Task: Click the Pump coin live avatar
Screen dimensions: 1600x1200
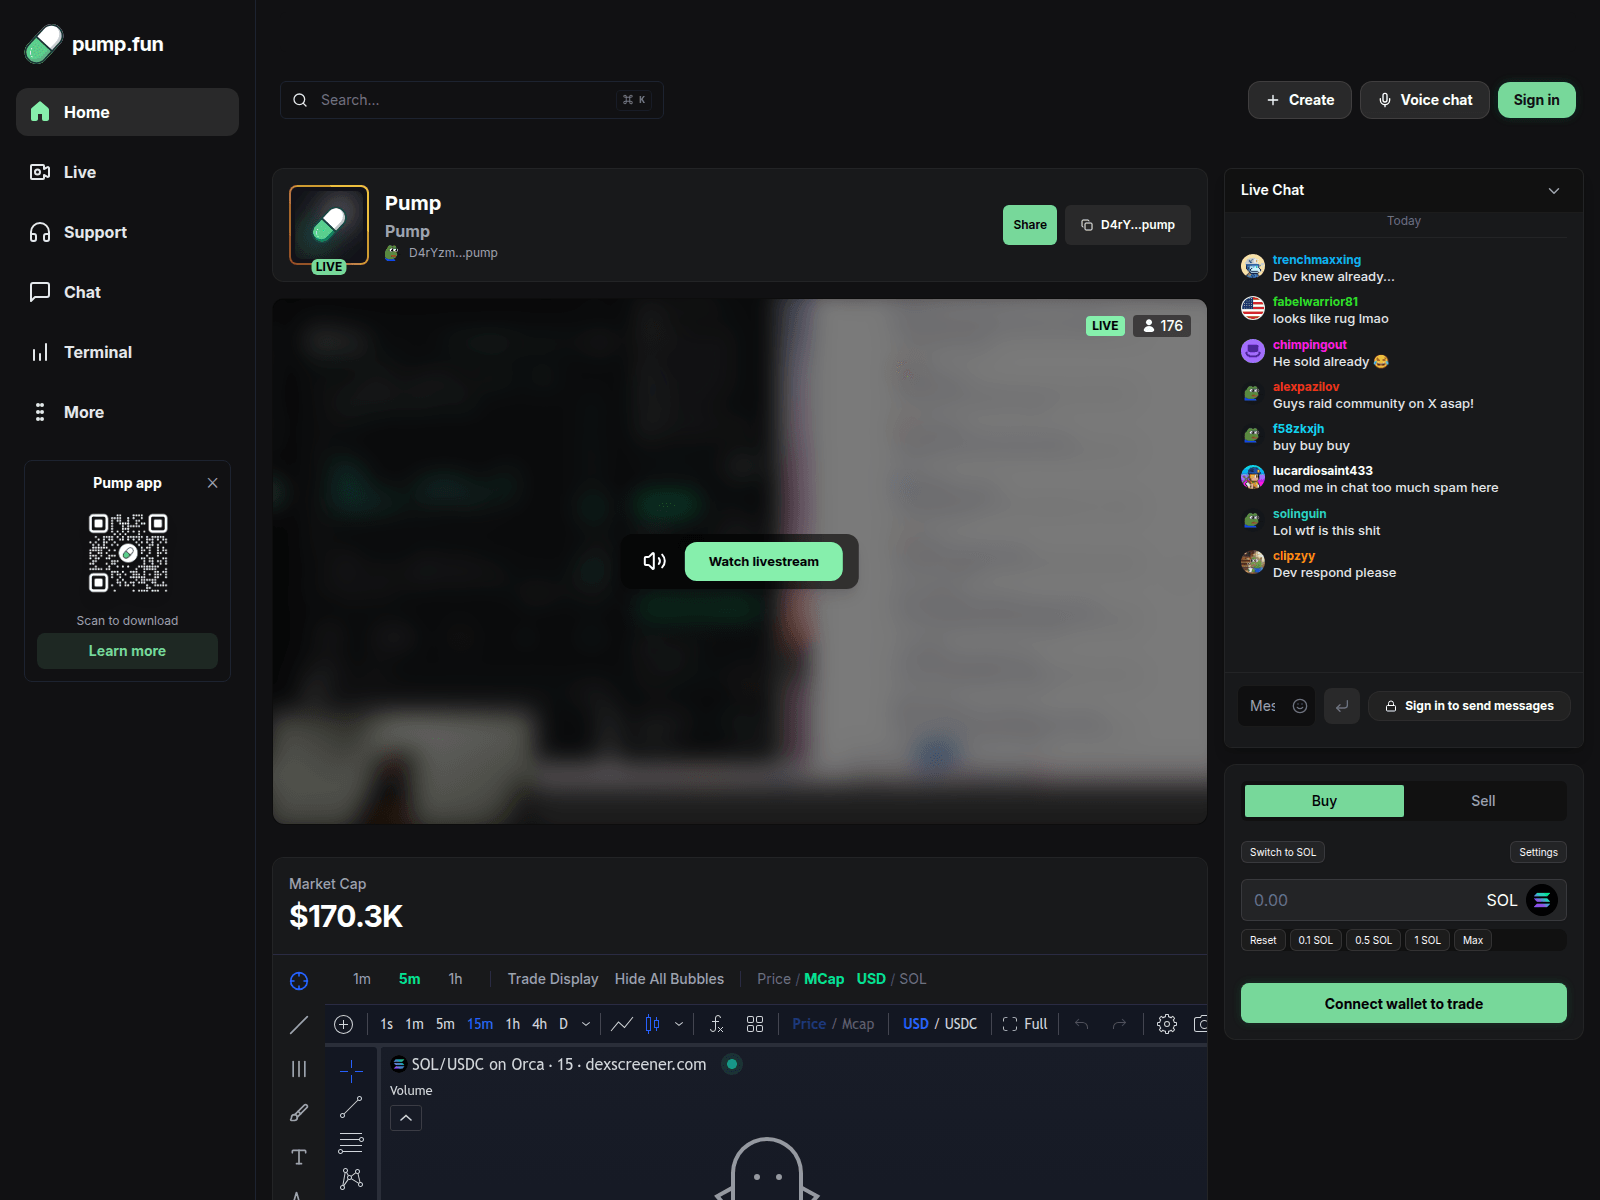Action: coord(329,226)
